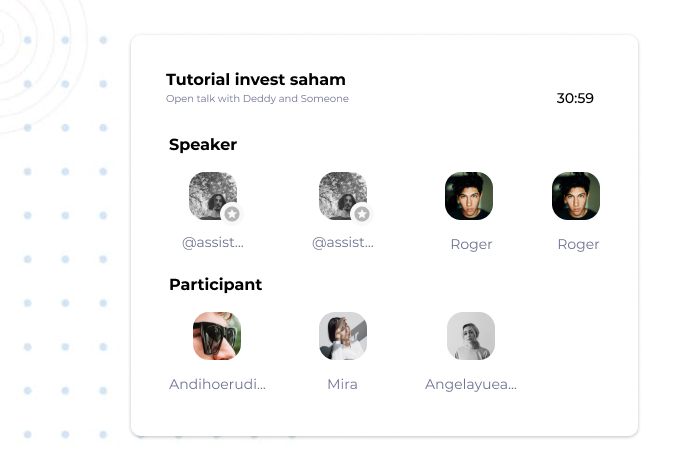Click the star badge on the first @assist avatar
The image size is (690, 471).
click(x=232, y=214)
